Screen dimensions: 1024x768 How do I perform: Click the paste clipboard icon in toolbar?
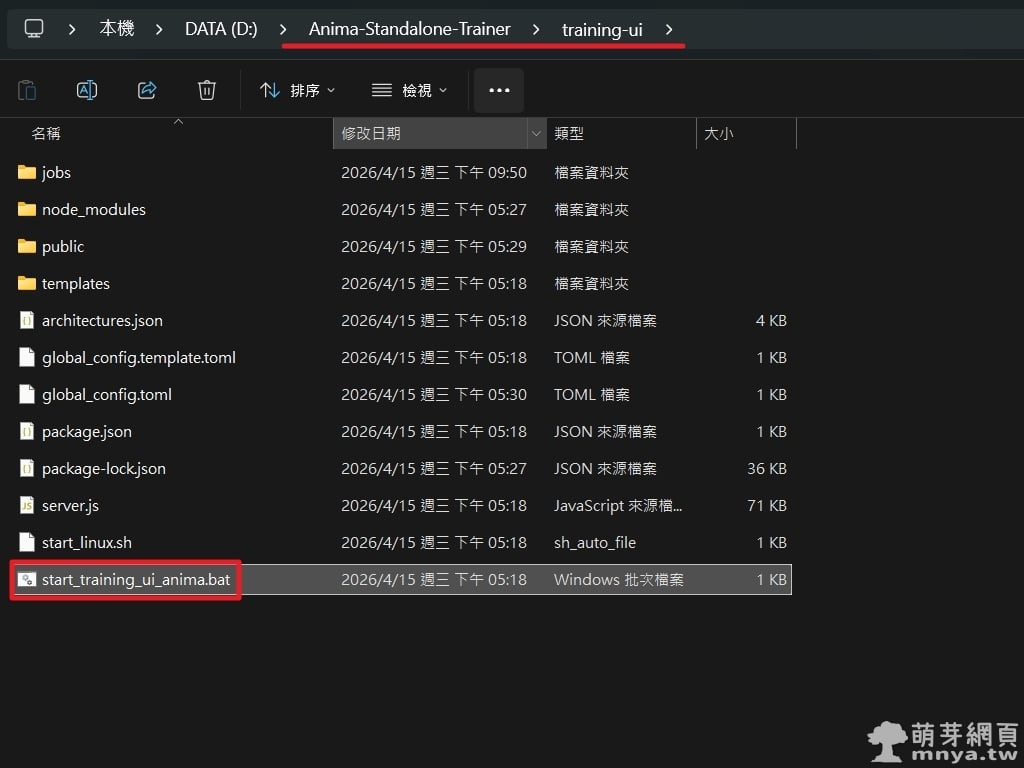click(x=28, y=90)
